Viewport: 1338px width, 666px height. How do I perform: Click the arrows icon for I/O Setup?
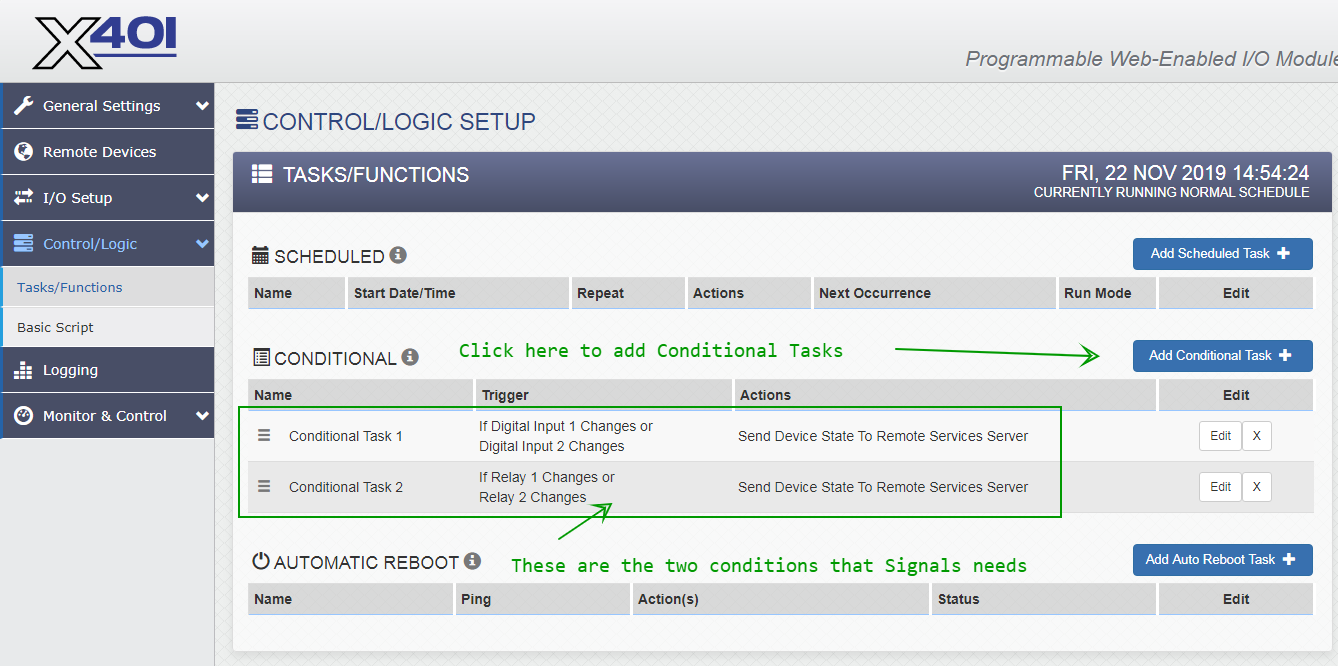(22, 197)
